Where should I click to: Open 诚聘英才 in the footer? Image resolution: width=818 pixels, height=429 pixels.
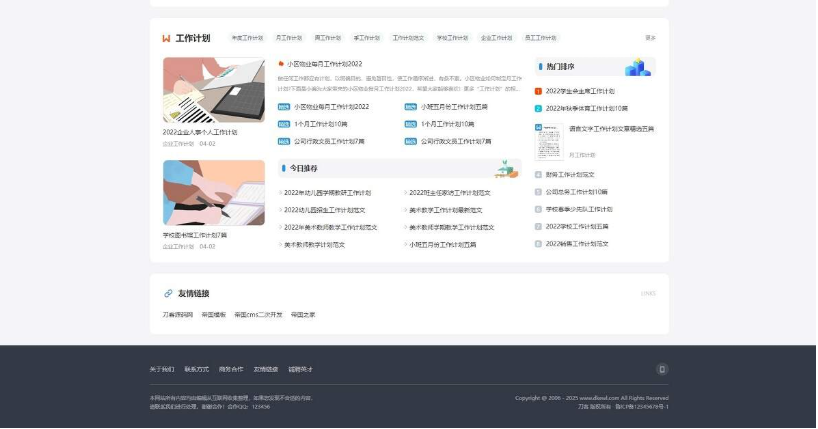[300, 370]
